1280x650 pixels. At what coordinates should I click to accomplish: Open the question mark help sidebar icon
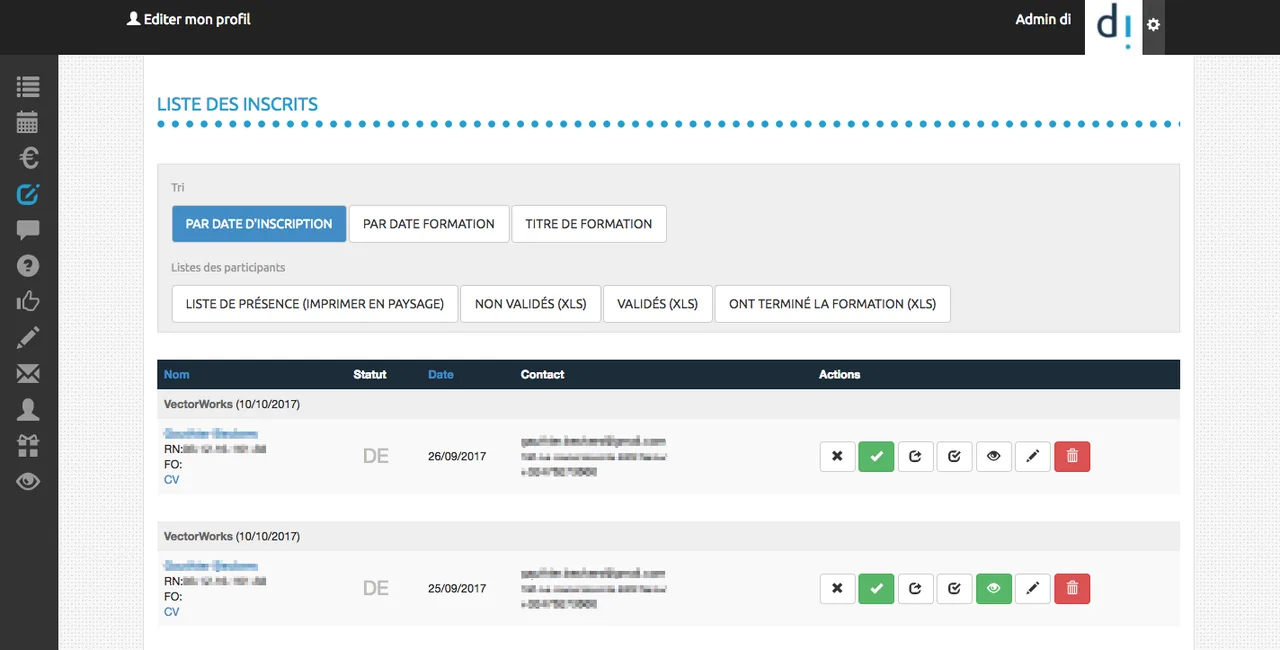pos(28,265)
